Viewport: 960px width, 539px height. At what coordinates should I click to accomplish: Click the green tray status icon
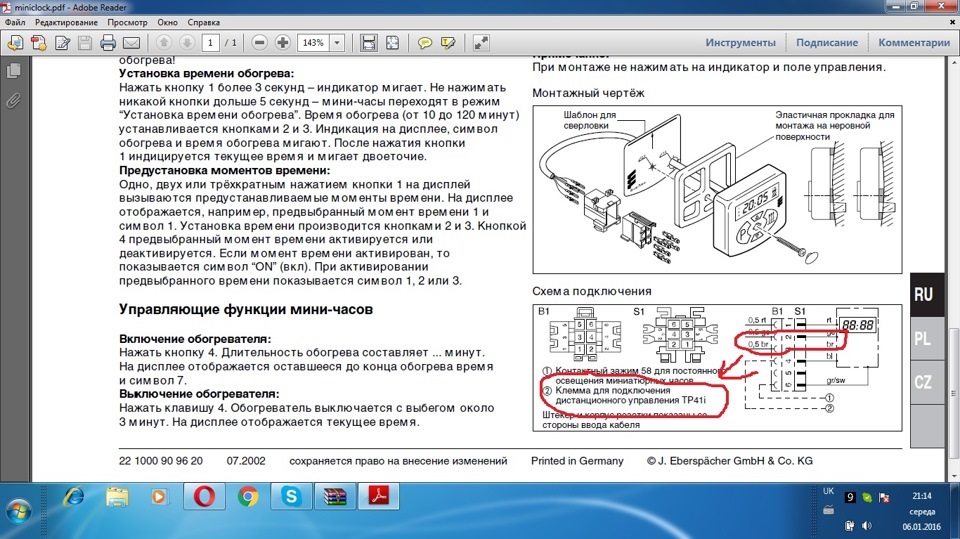(x=867, y=497)
